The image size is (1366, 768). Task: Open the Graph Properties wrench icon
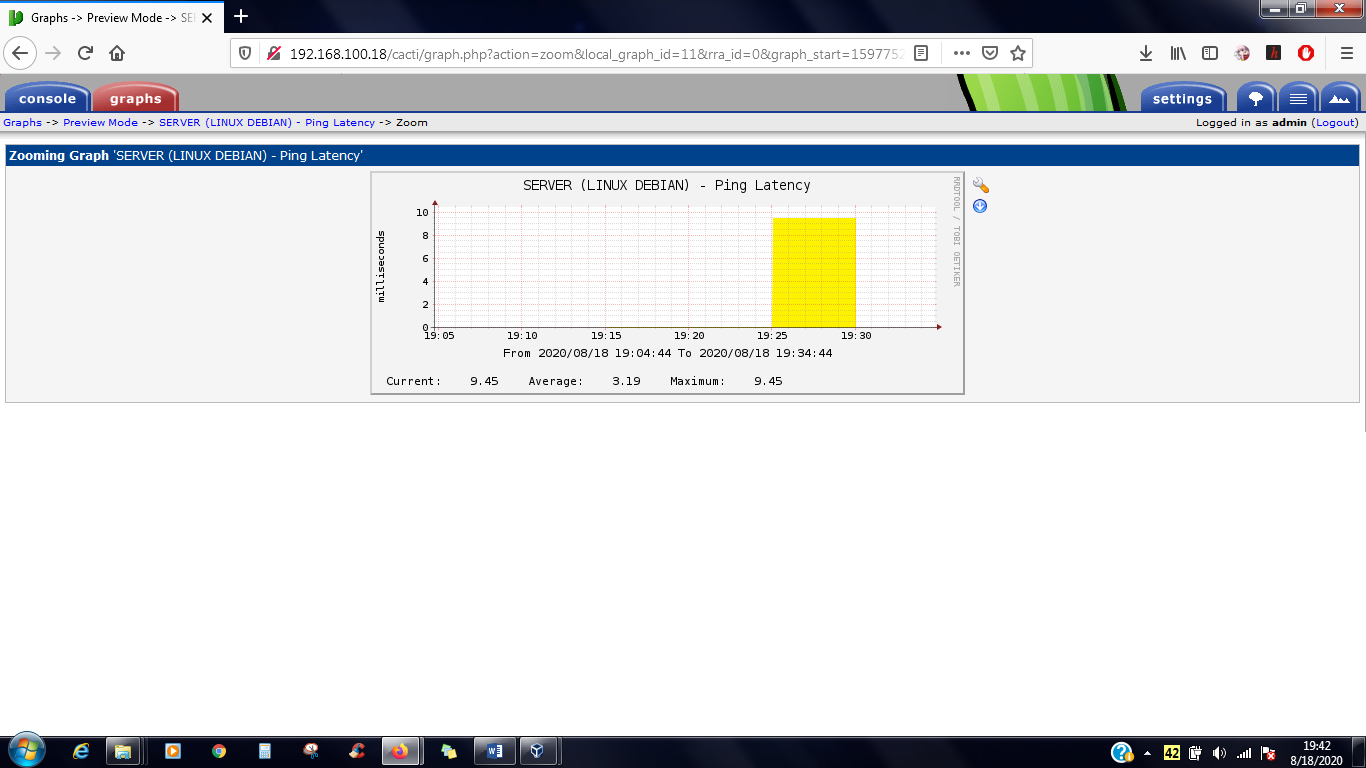tap(980, 186)
